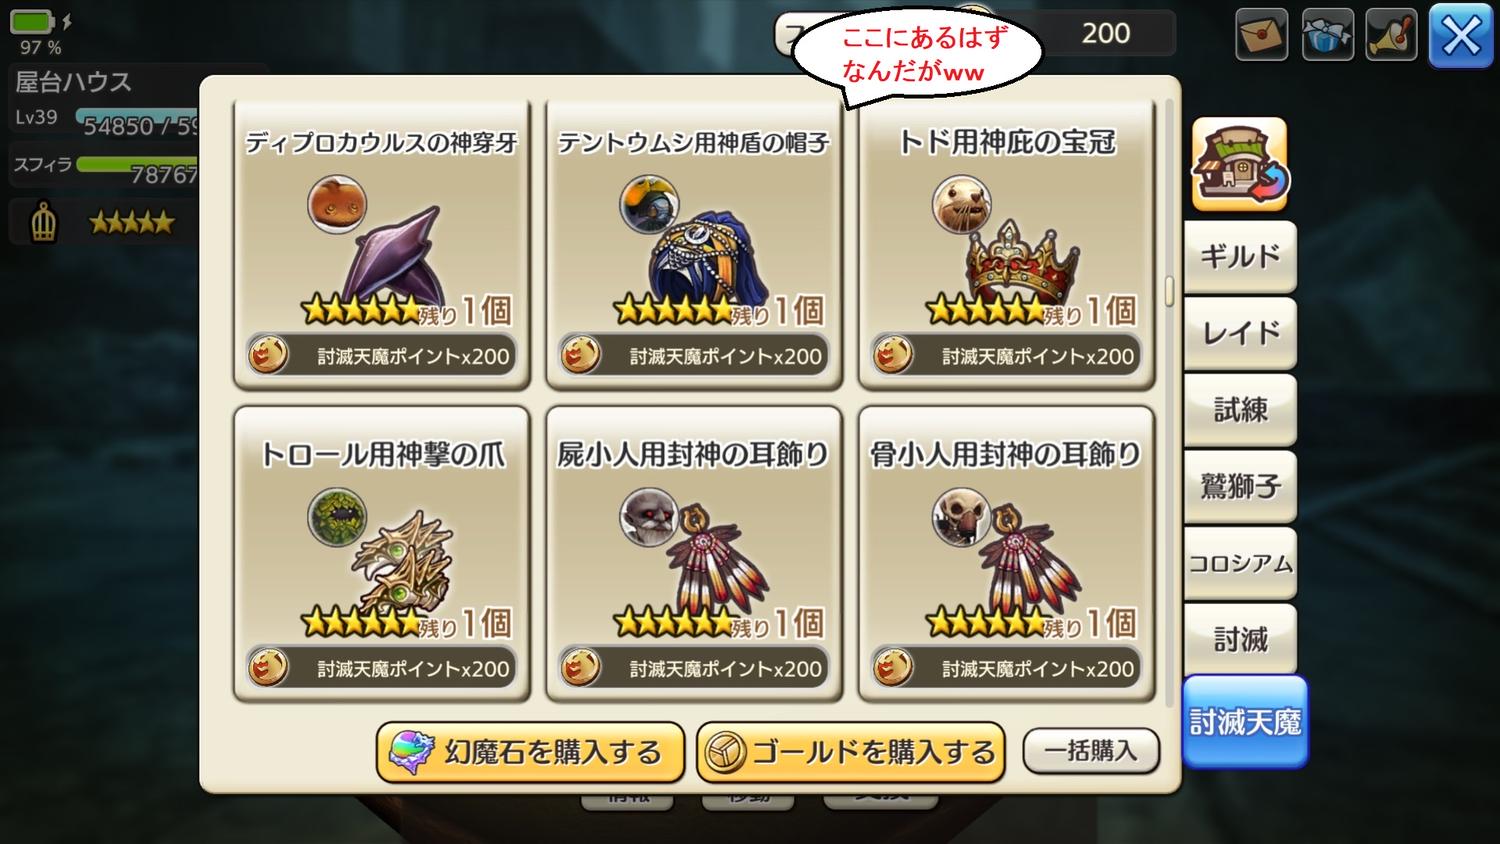This screenshot has width=1500, height=844.
Task: Switch to the 鷲獅子 tab
Action: click(1240, 486)
